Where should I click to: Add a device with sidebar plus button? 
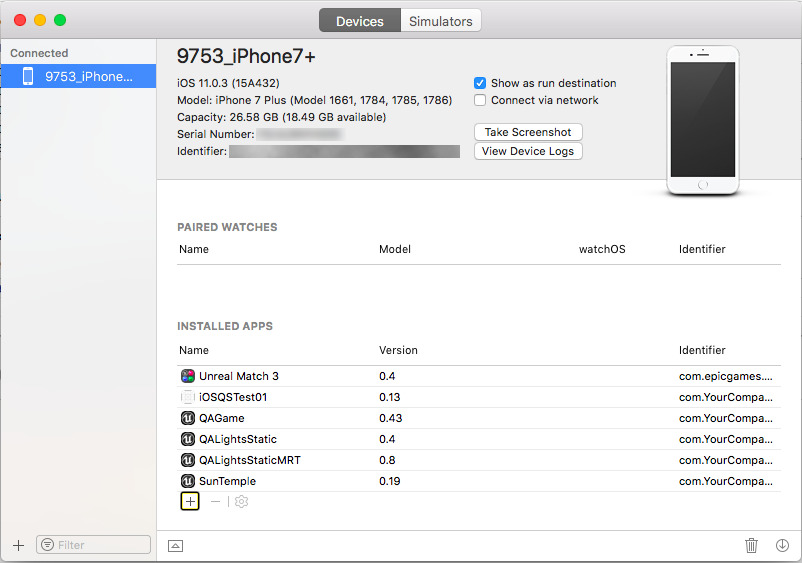coord(18,545)
